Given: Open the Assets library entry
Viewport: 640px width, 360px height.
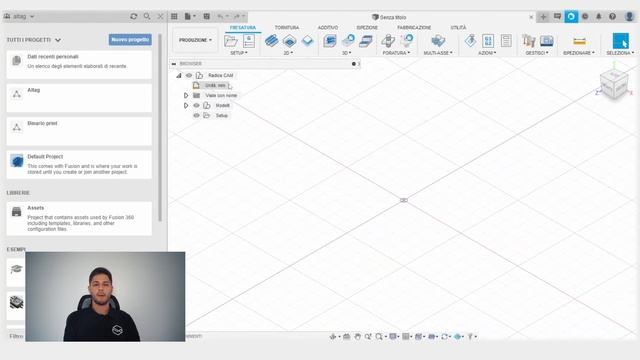Looking at the screenshot, I should 79,218.
